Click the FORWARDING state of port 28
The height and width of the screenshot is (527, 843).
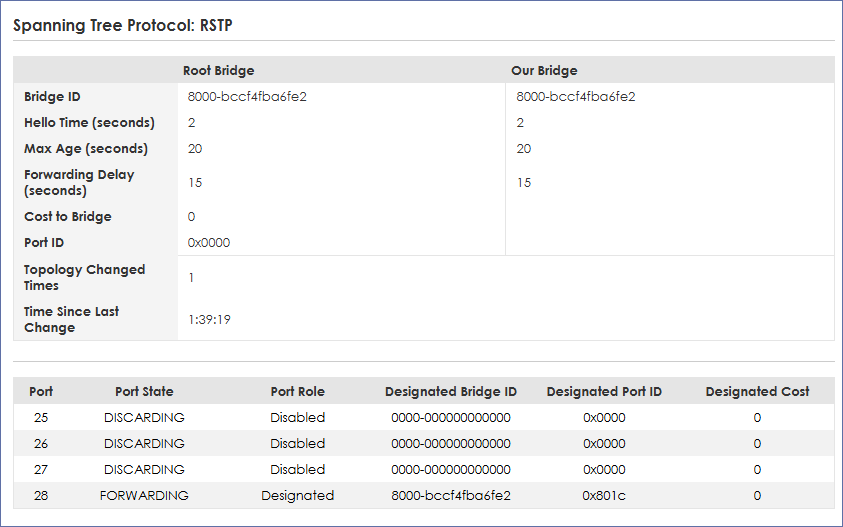pos(144,496)
